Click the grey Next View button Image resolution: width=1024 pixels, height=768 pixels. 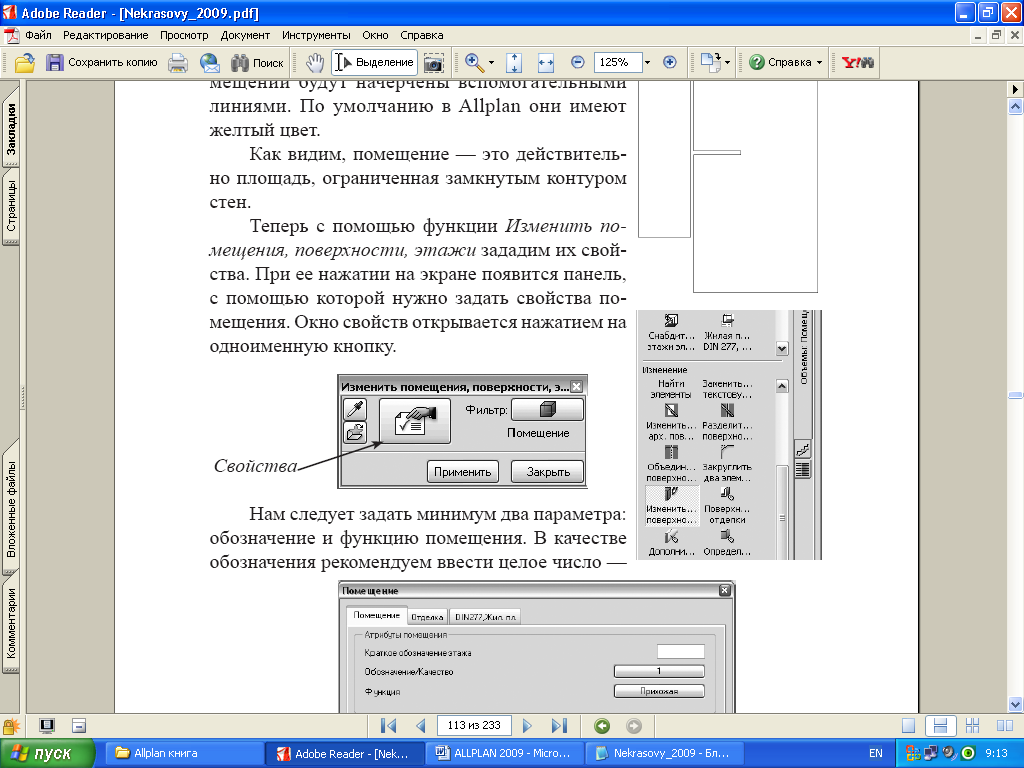(x=633, y=726)
